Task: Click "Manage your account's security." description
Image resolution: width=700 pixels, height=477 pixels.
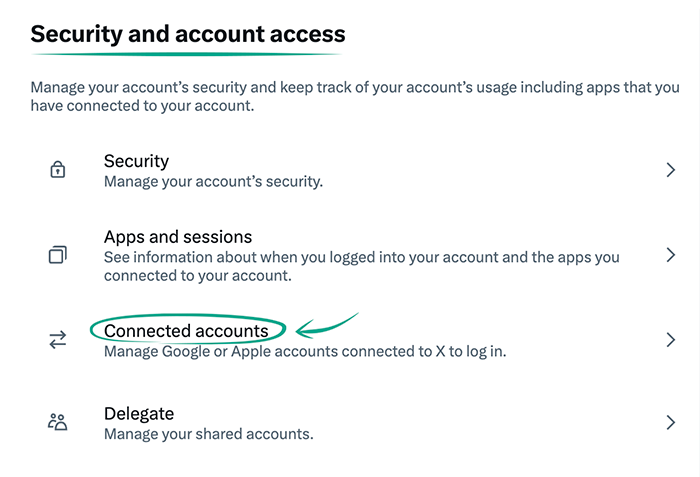Action: click(x=213, y=182)
